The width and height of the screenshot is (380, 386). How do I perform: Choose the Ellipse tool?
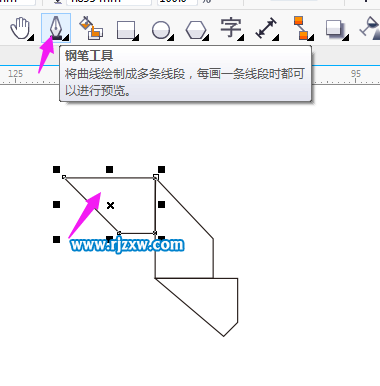point(162,30)
